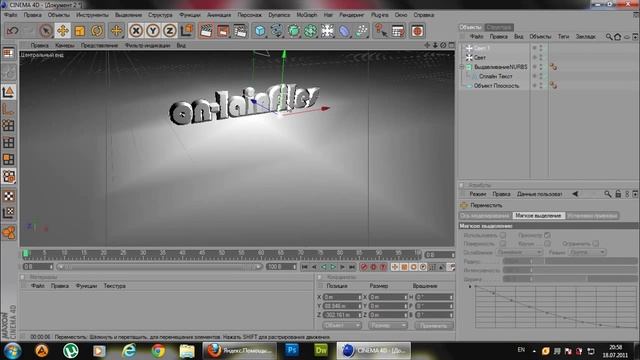Select the Live Selection cursor tool
Viewport: 640px width, 360px height.
(46, 31)
